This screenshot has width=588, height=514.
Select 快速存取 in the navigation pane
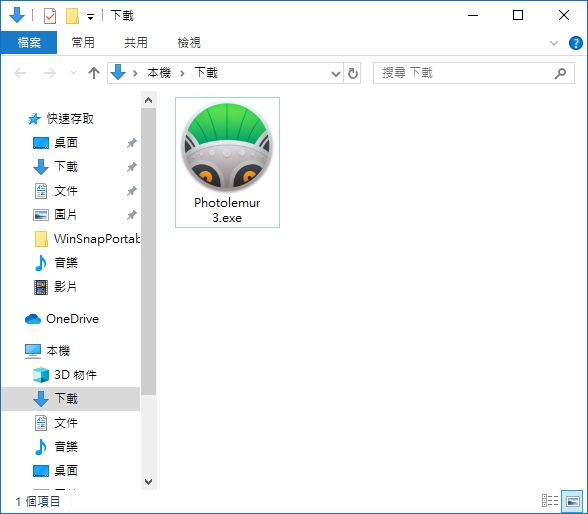pyautogui.click(x=70, y=119)
